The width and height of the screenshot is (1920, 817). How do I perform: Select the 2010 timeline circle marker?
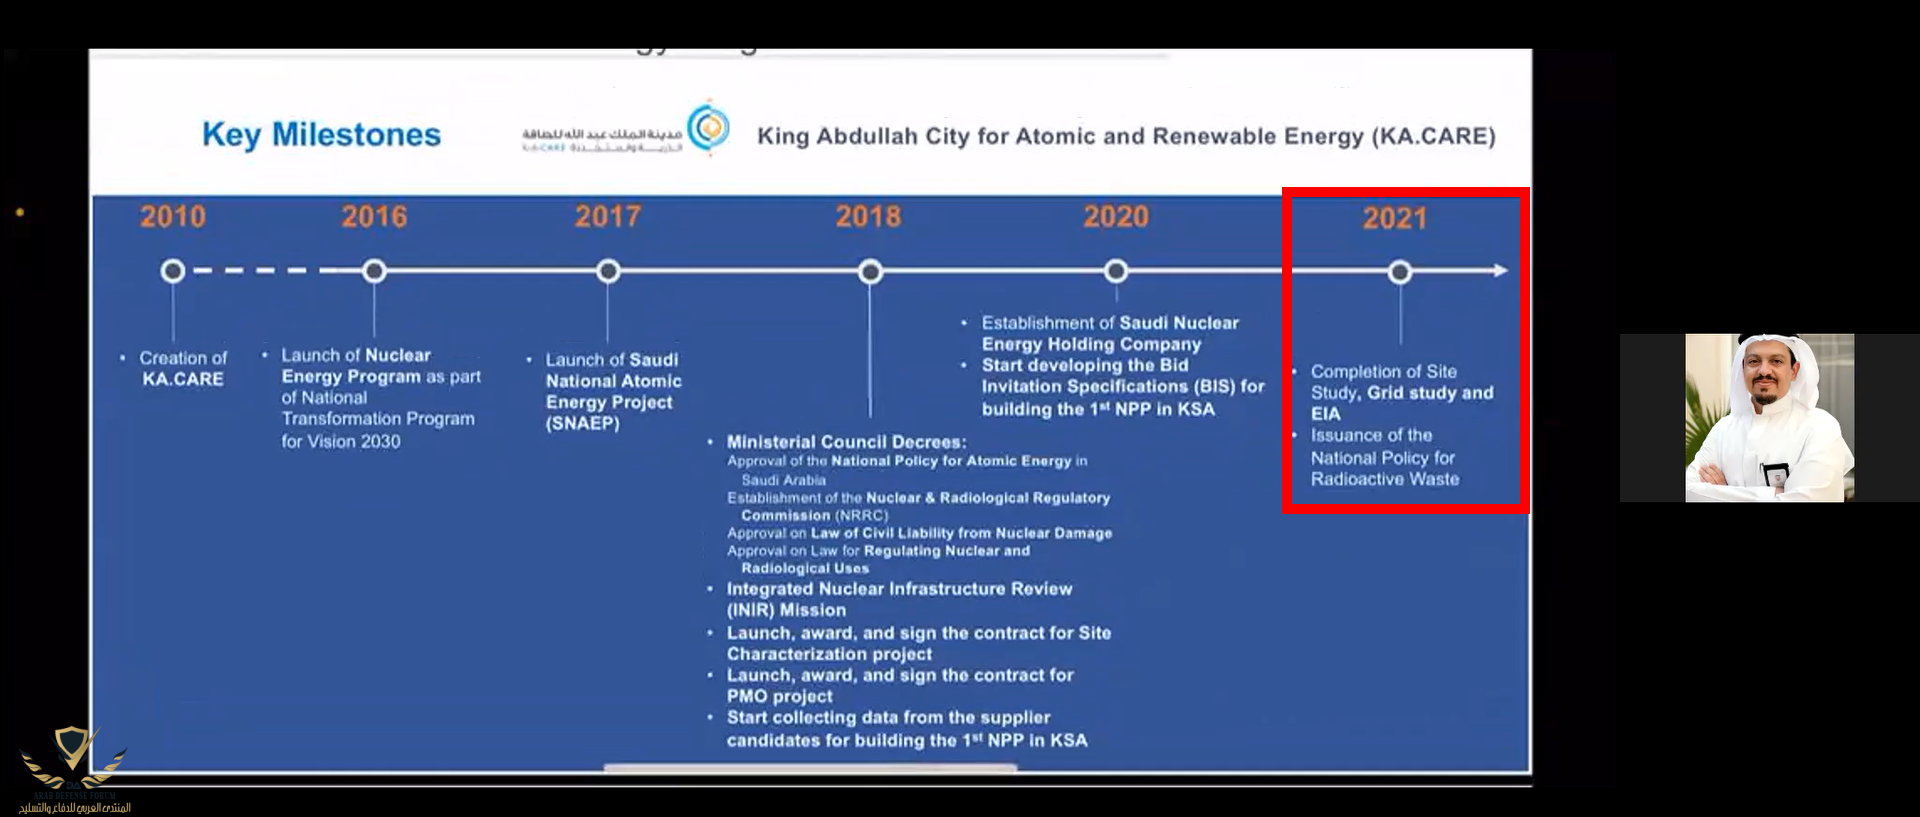pyautogui.click(x=173, y=271)
